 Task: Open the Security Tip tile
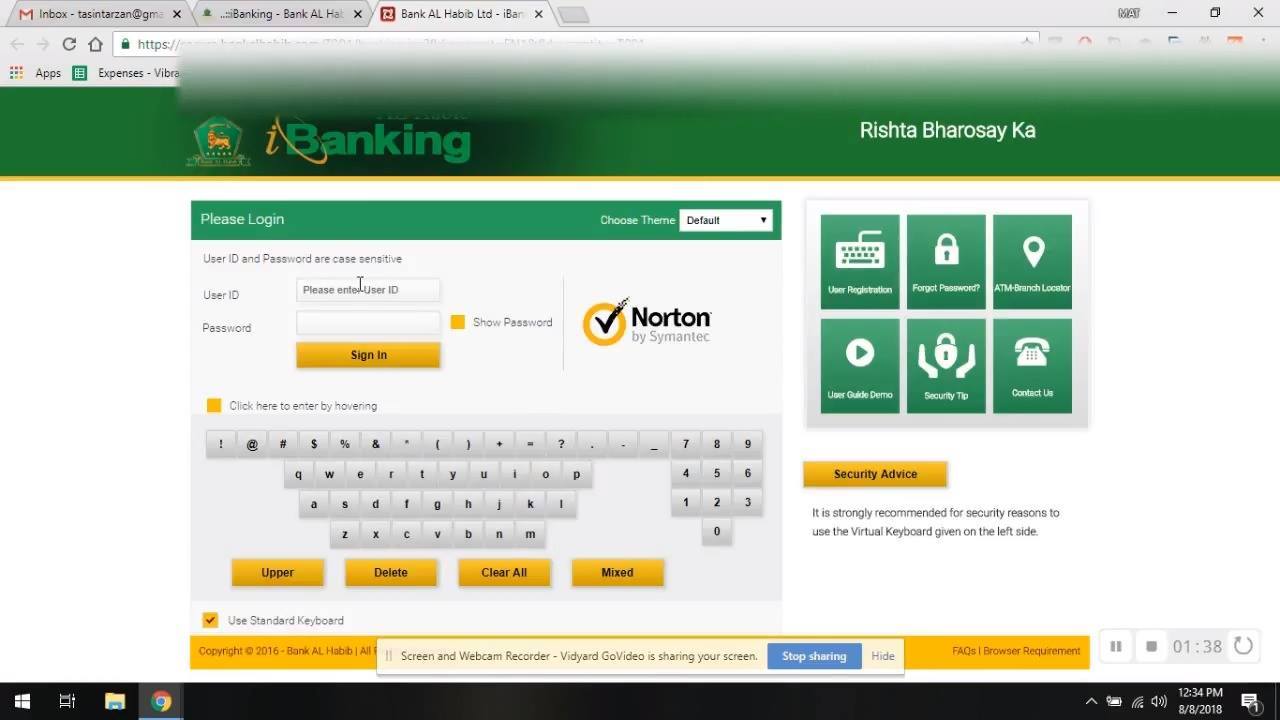click(x=946, y=366)
